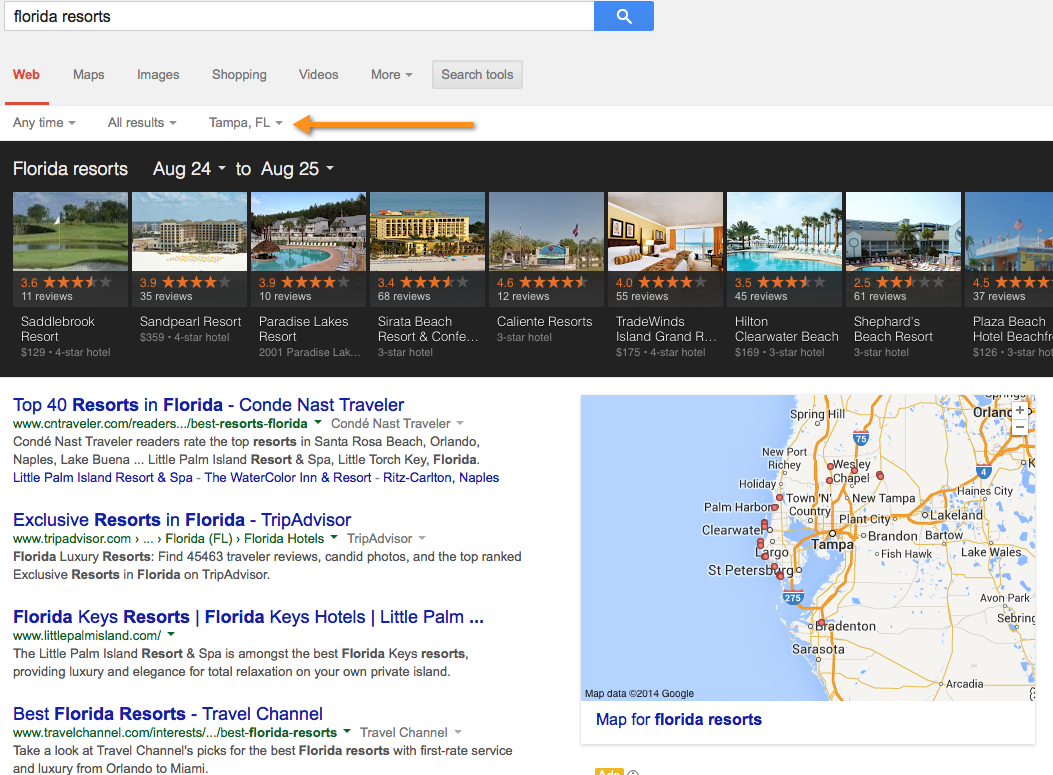
Task: Select the Paradise Lakes Resort photo
Action: tap(308, 231)
